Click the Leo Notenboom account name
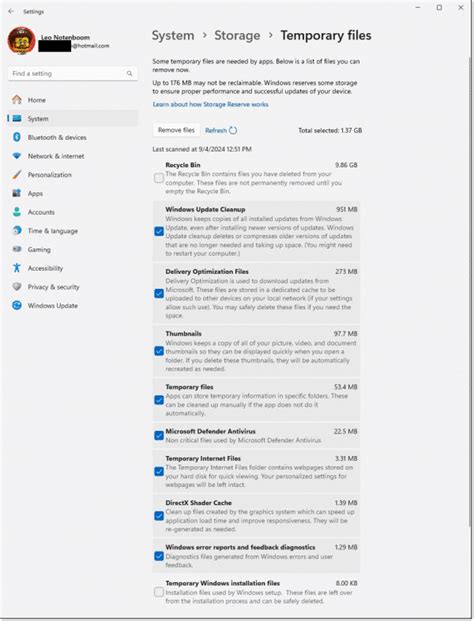This screenshot has height=621, width=474. pyautogui.click(x=65, y=37)
